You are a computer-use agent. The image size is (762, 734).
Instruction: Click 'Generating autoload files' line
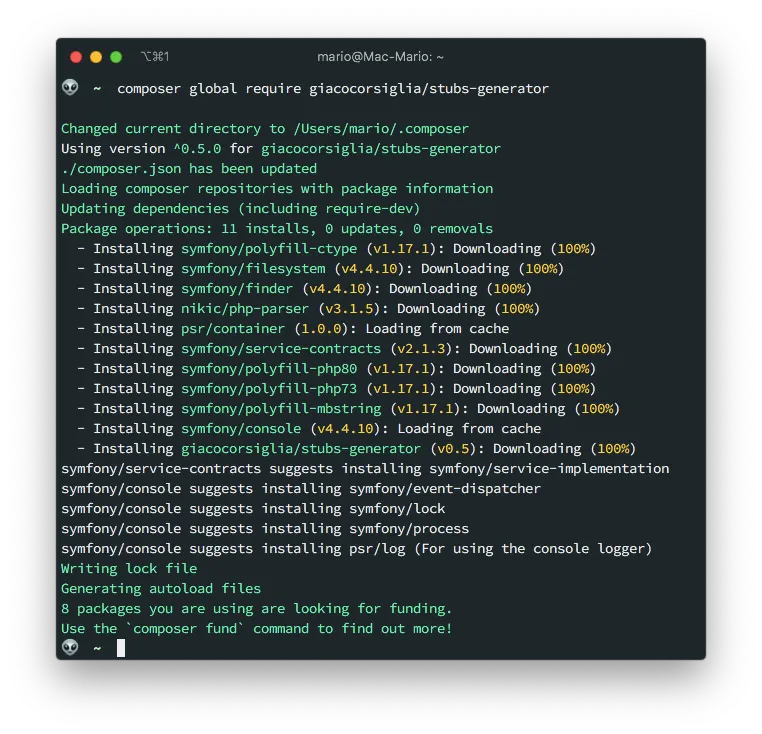[161, 589]
